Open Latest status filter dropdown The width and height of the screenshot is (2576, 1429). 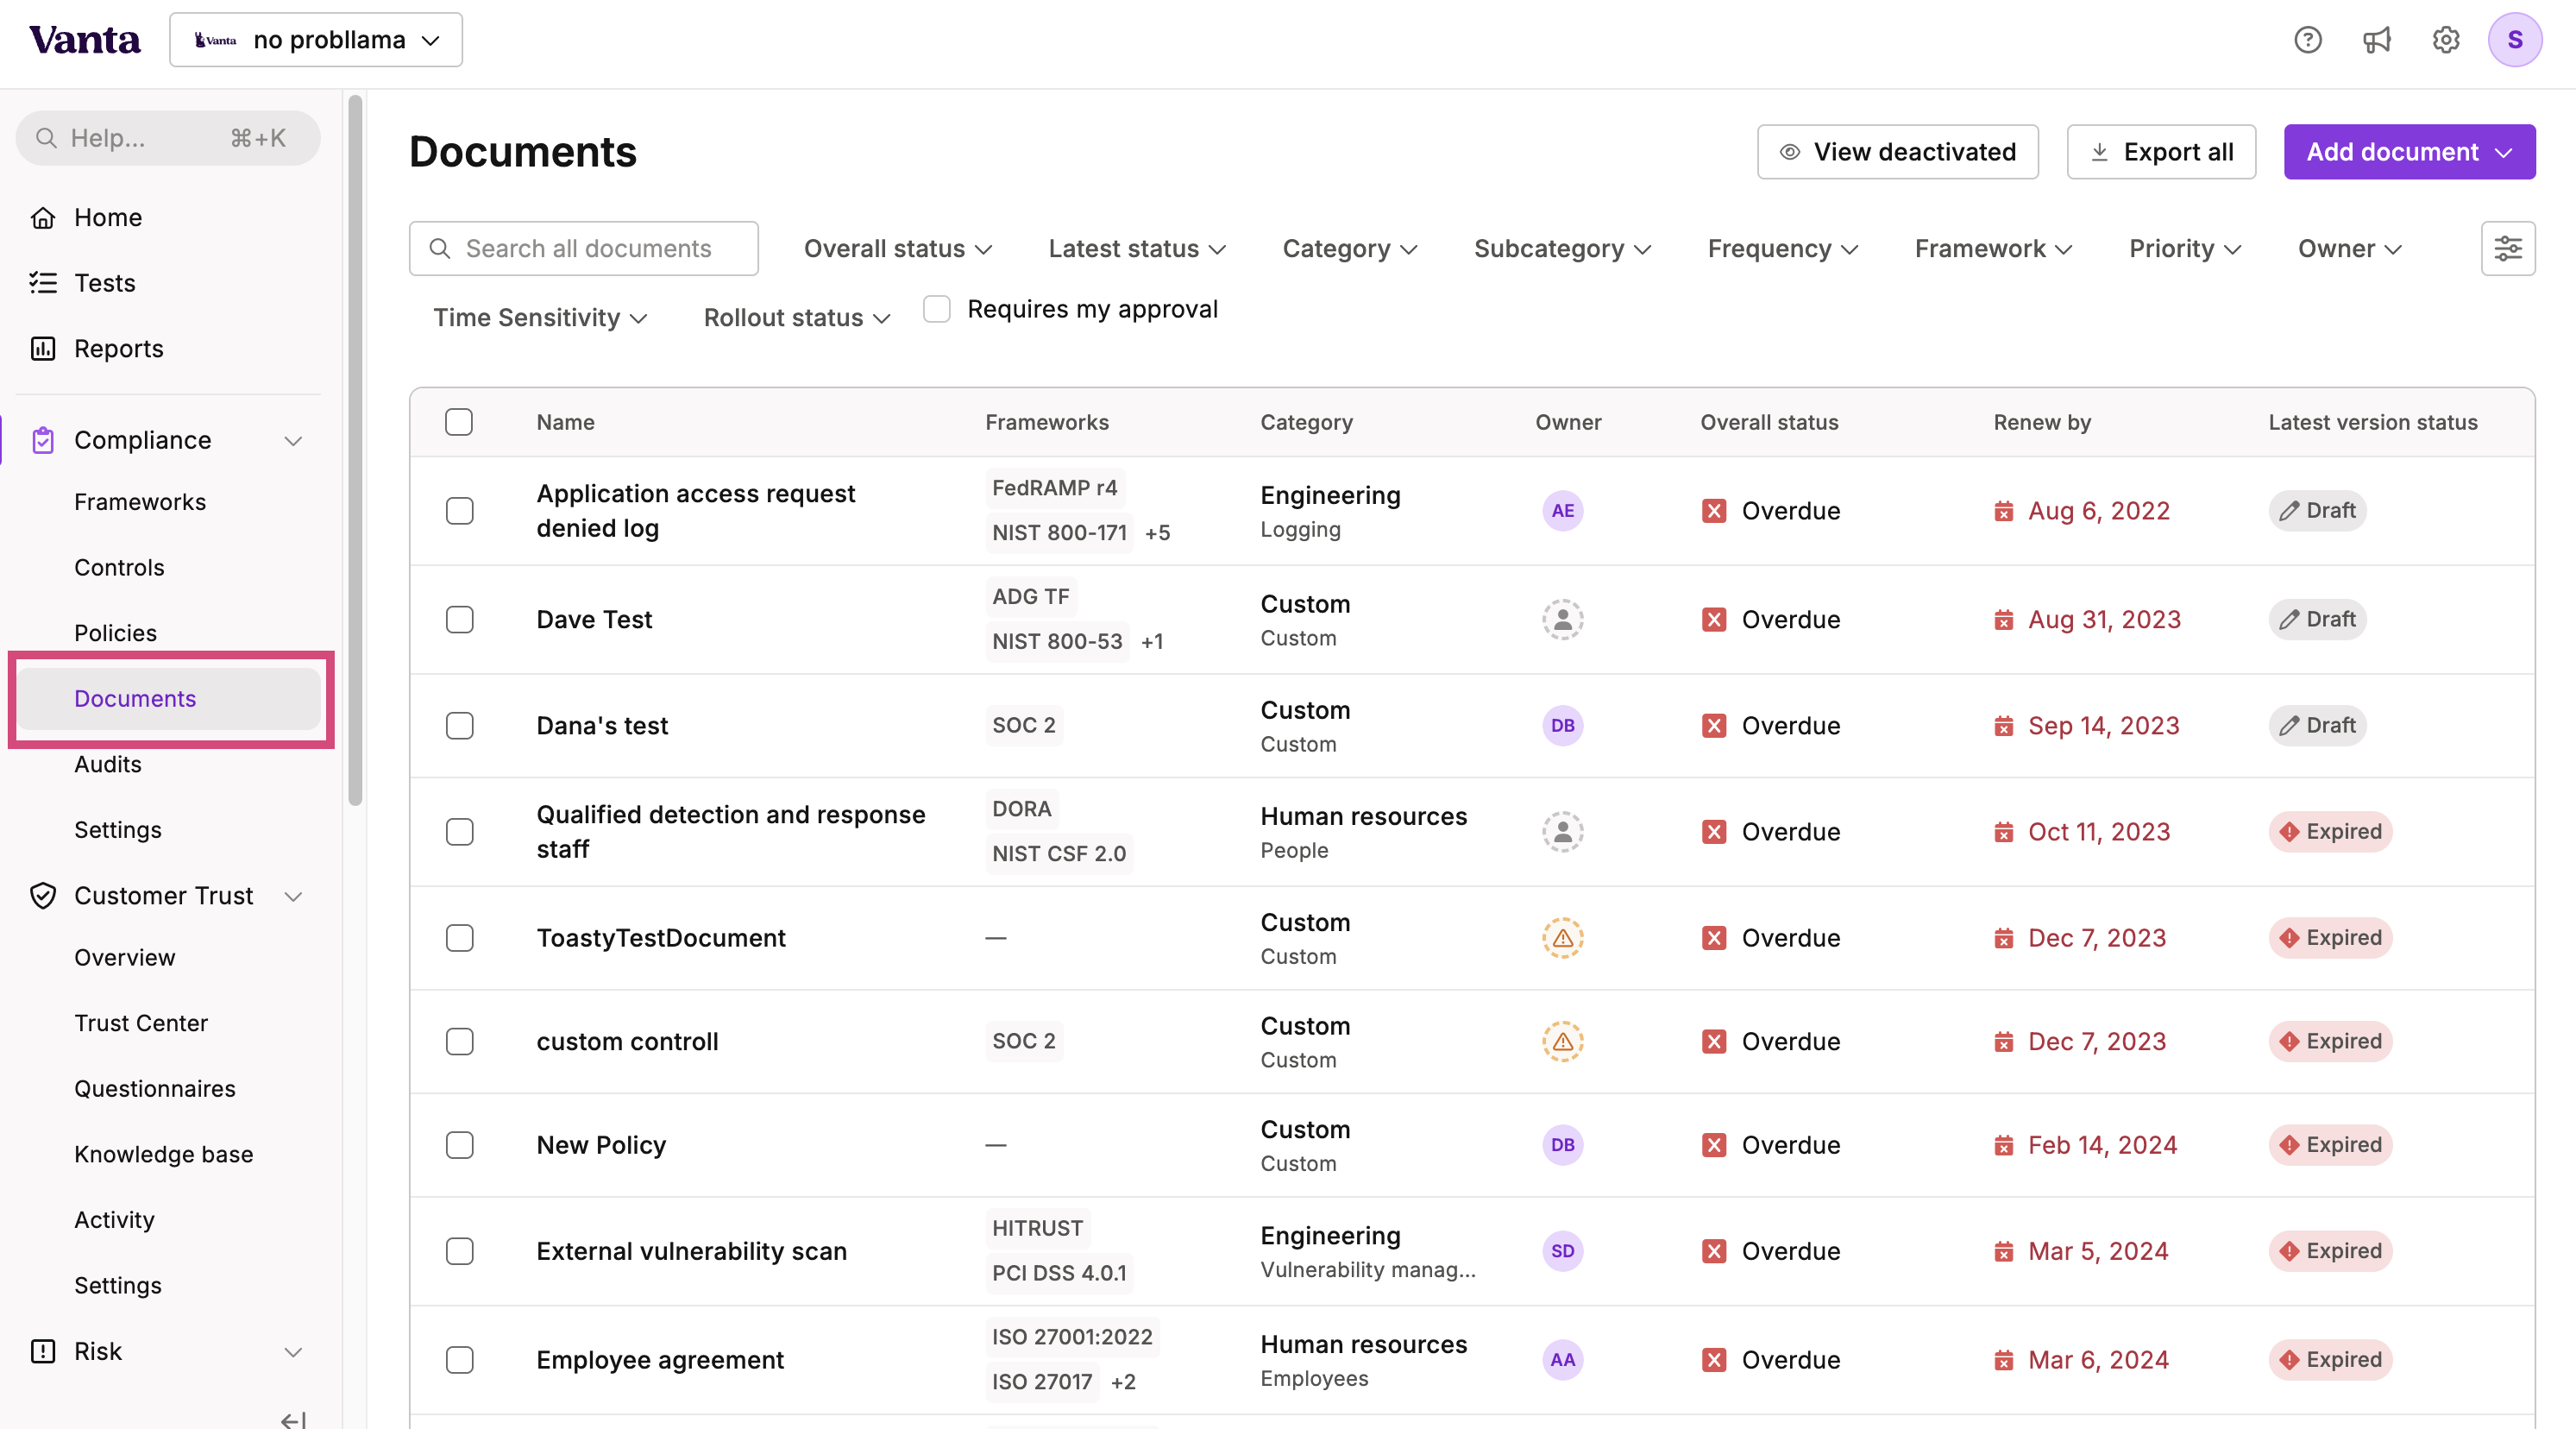pos(1137,249)
